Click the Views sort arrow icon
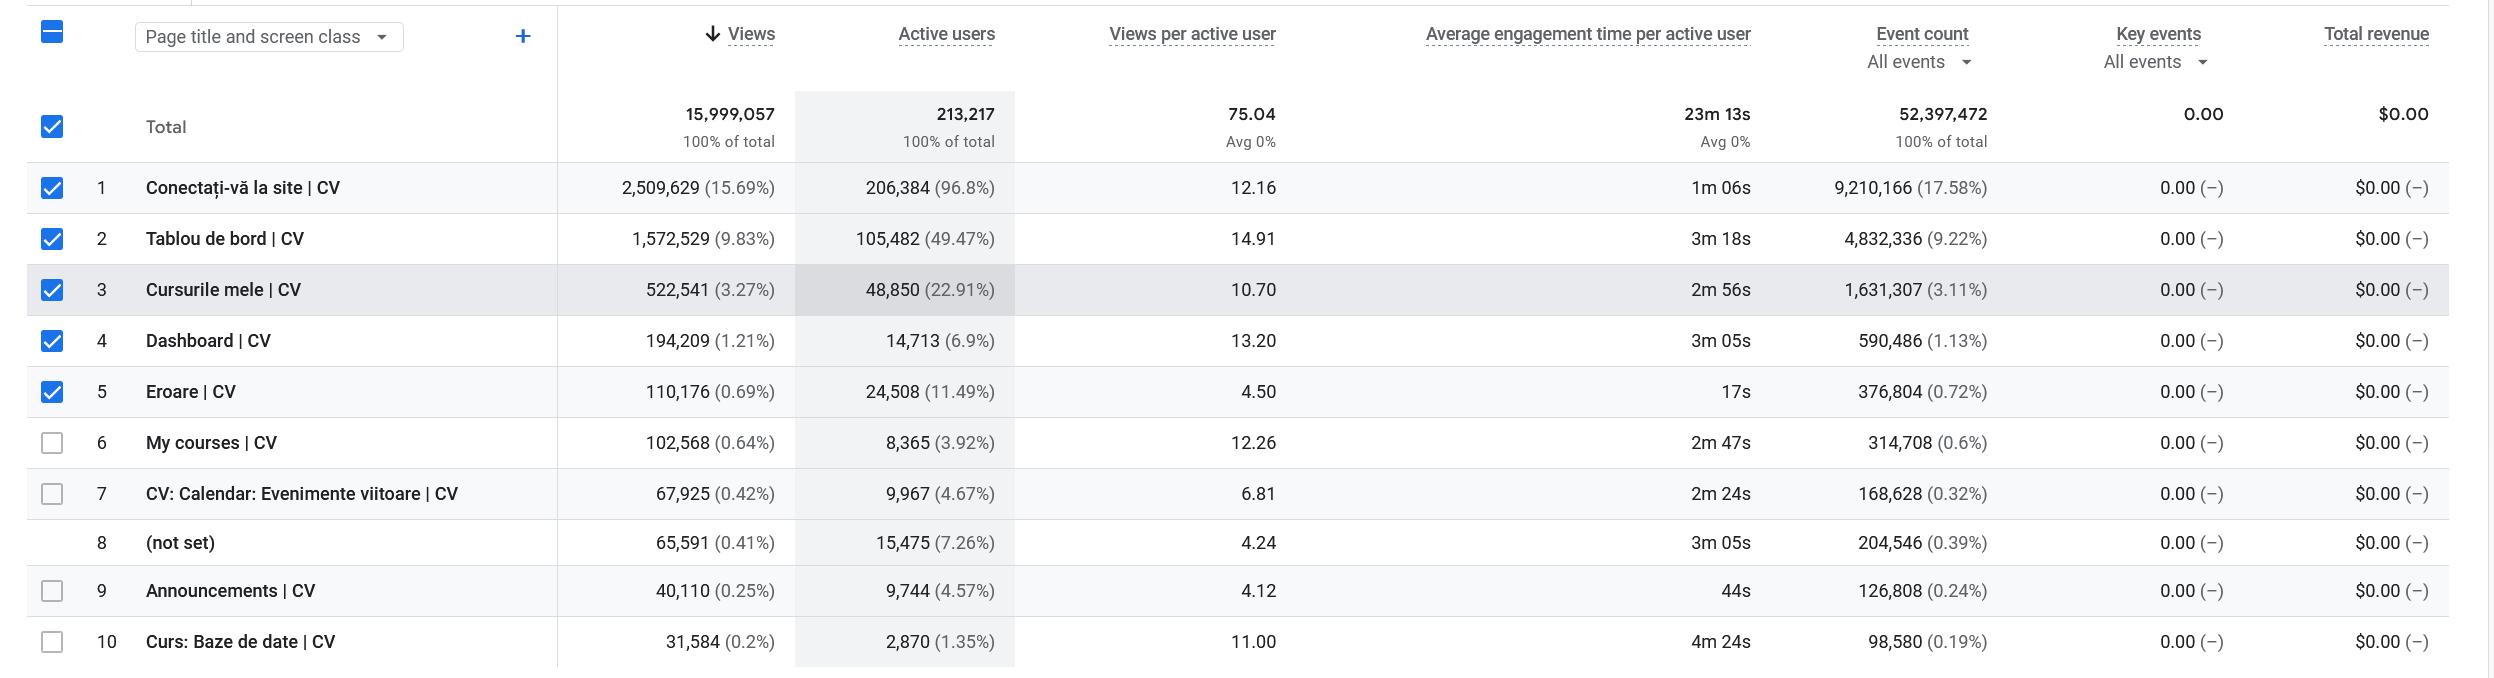Screen dimensions: 2494x678 [x=712, y=34]
